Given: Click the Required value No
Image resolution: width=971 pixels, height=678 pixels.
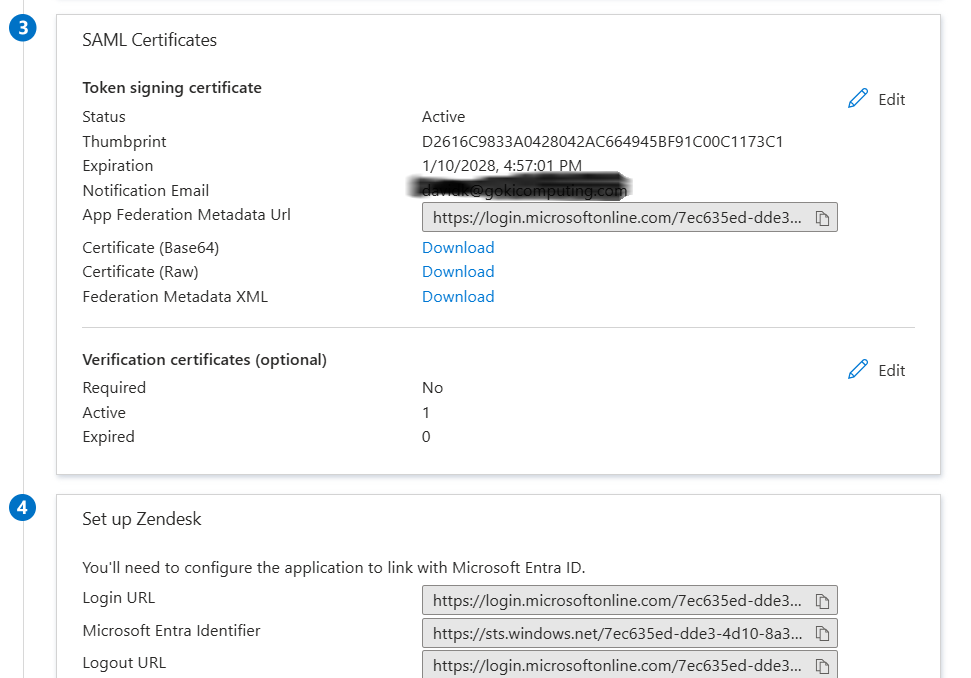Looking at the screenshot, I should click(432, 388).
